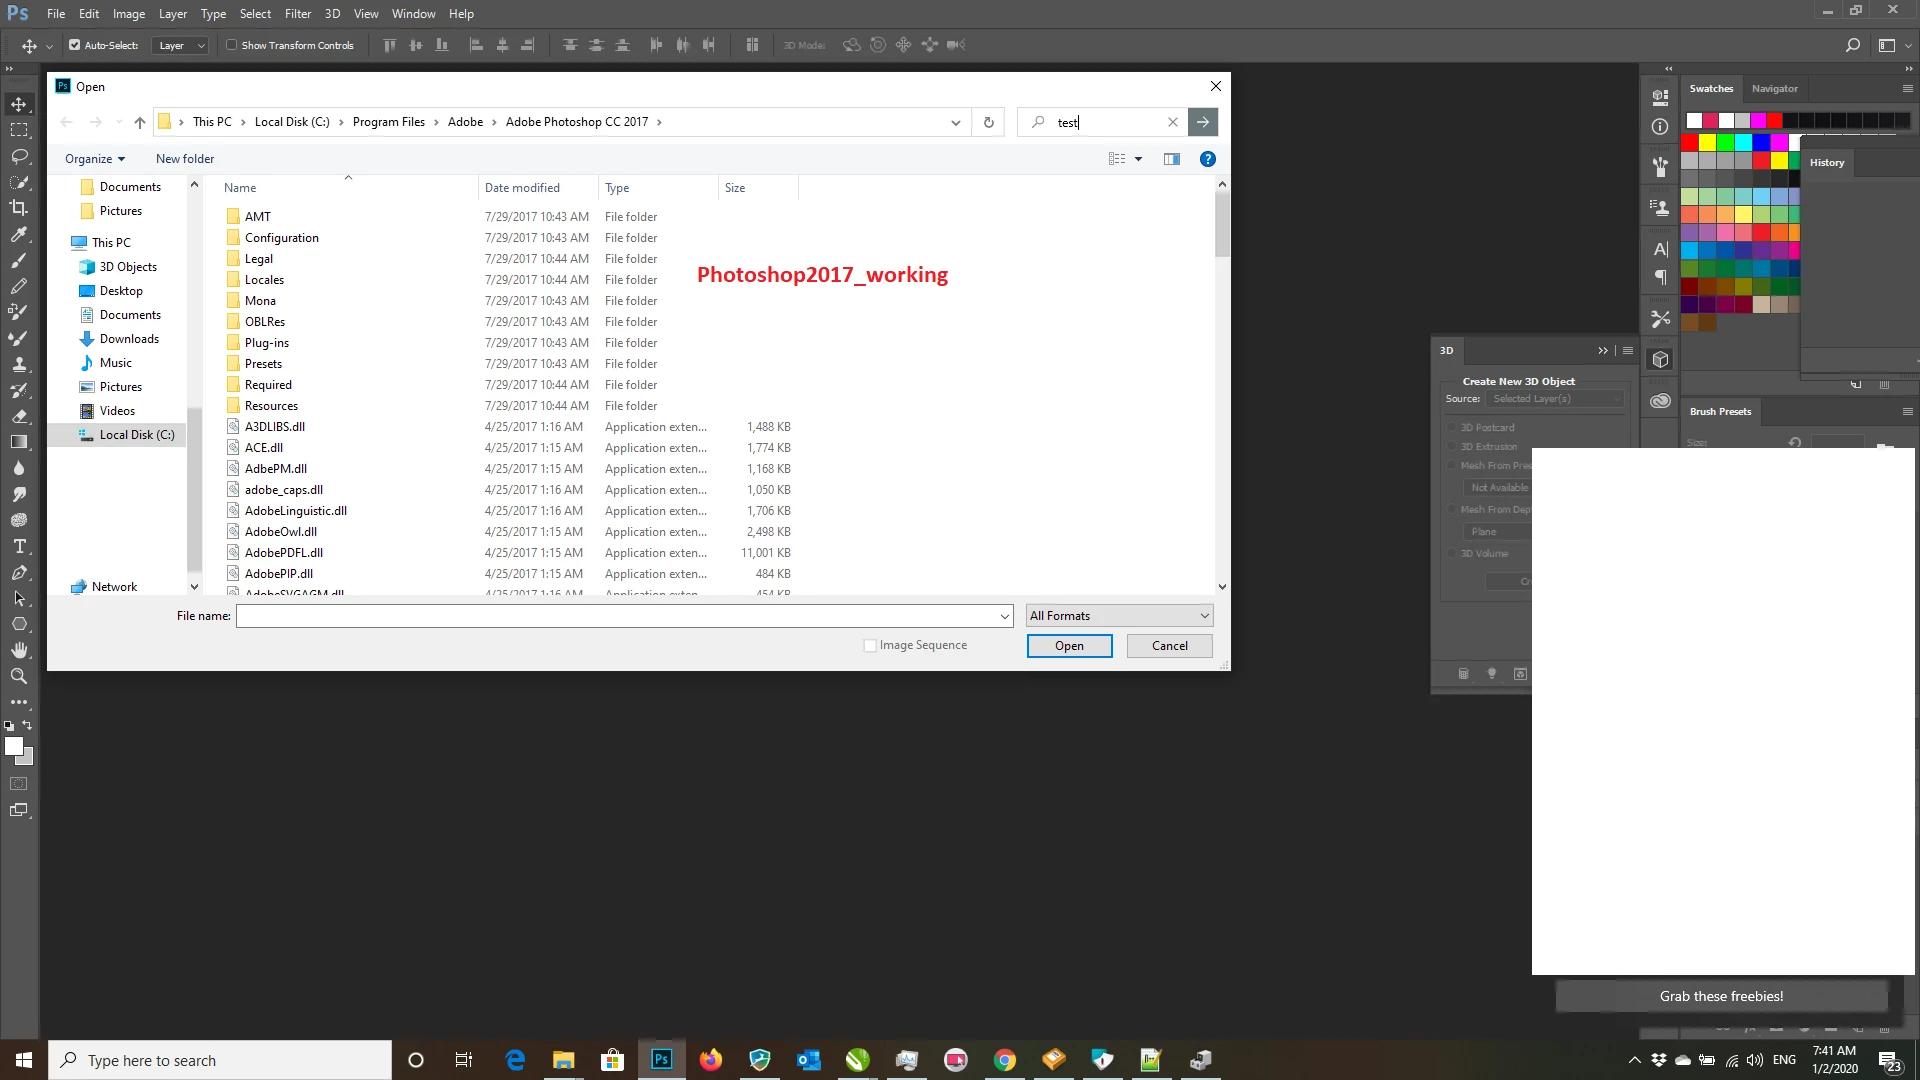
Task: Check the Image Sequence checkbox
Action: [870, 646]
